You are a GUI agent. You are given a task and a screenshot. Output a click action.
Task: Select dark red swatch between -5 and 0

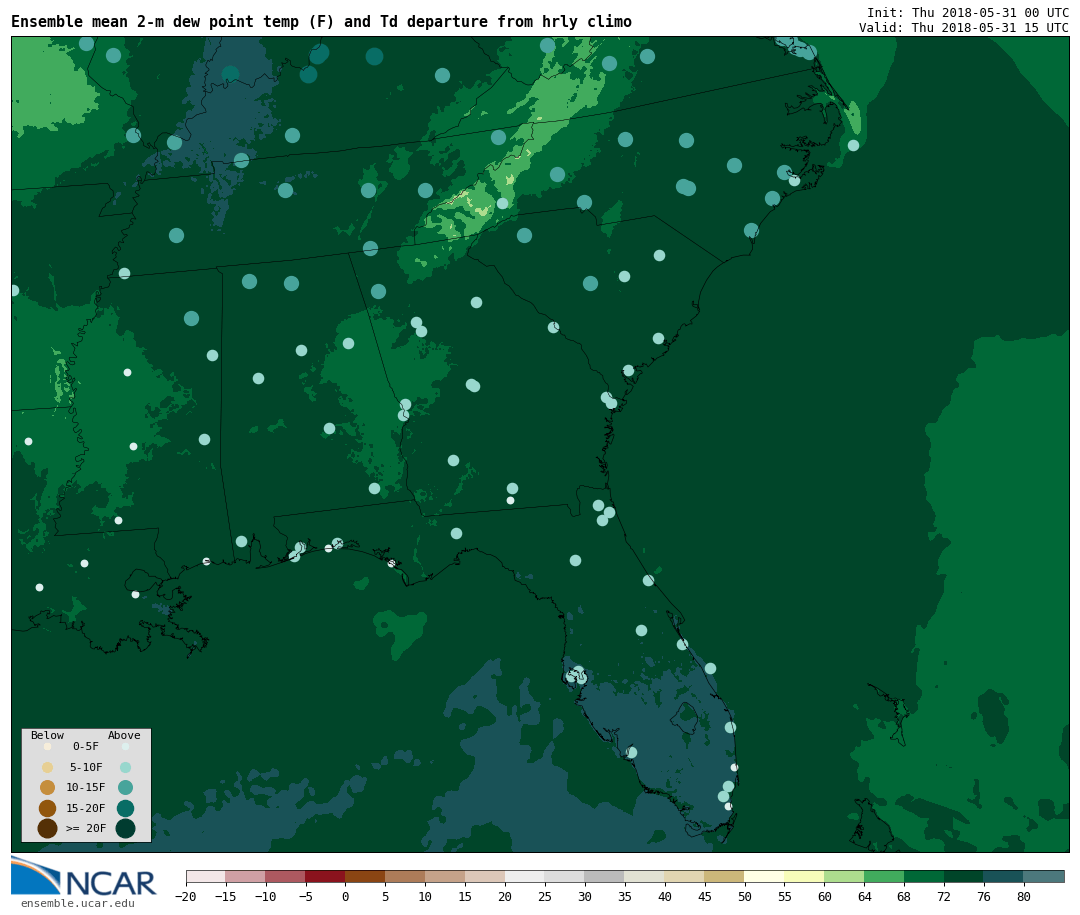click(325, 876)
